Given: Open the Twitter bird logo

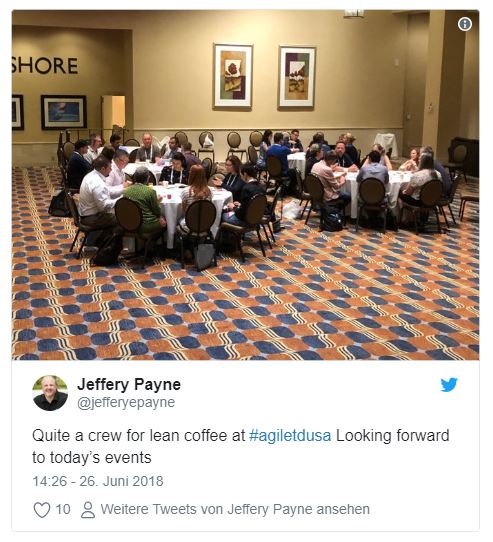Looking at the screenshot, I should 449,384.
